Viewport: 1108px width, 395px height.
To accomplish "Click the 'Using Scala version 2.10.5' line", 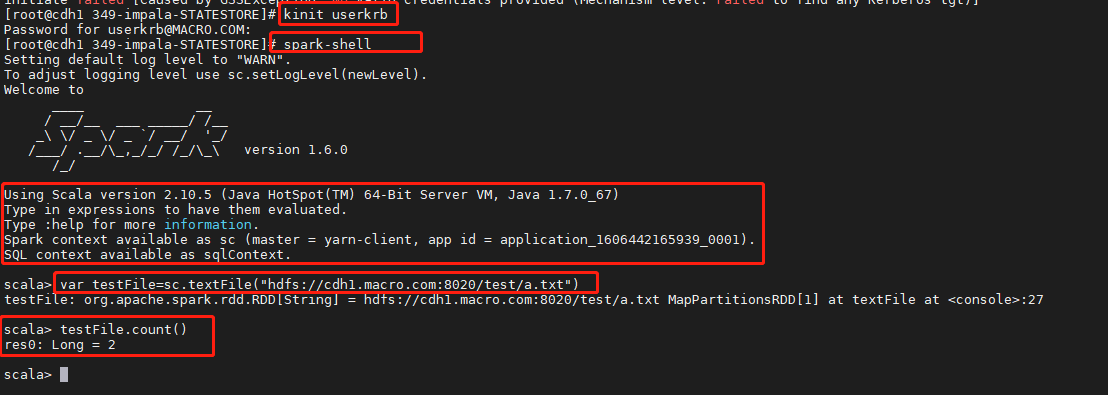I will 311,194.
